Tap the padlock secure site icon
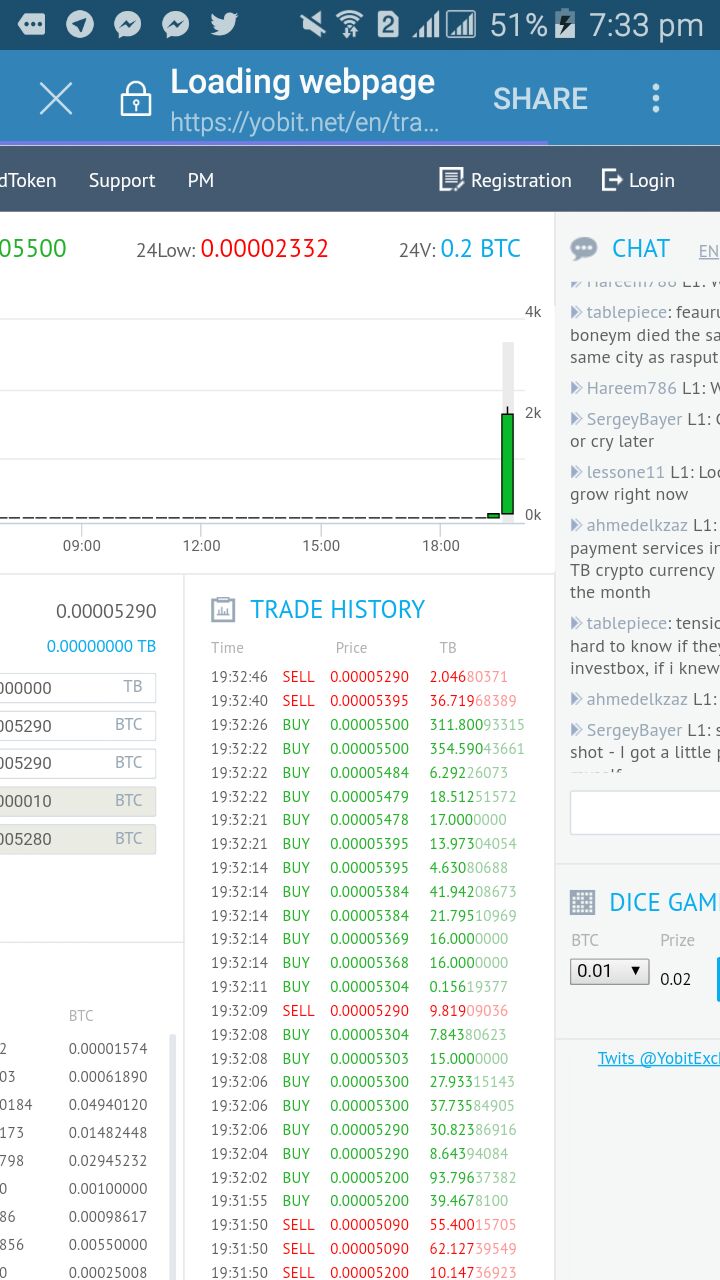The height and width of the screenshot is (1280, 720). pyautogui.click(x=135, y=100)
